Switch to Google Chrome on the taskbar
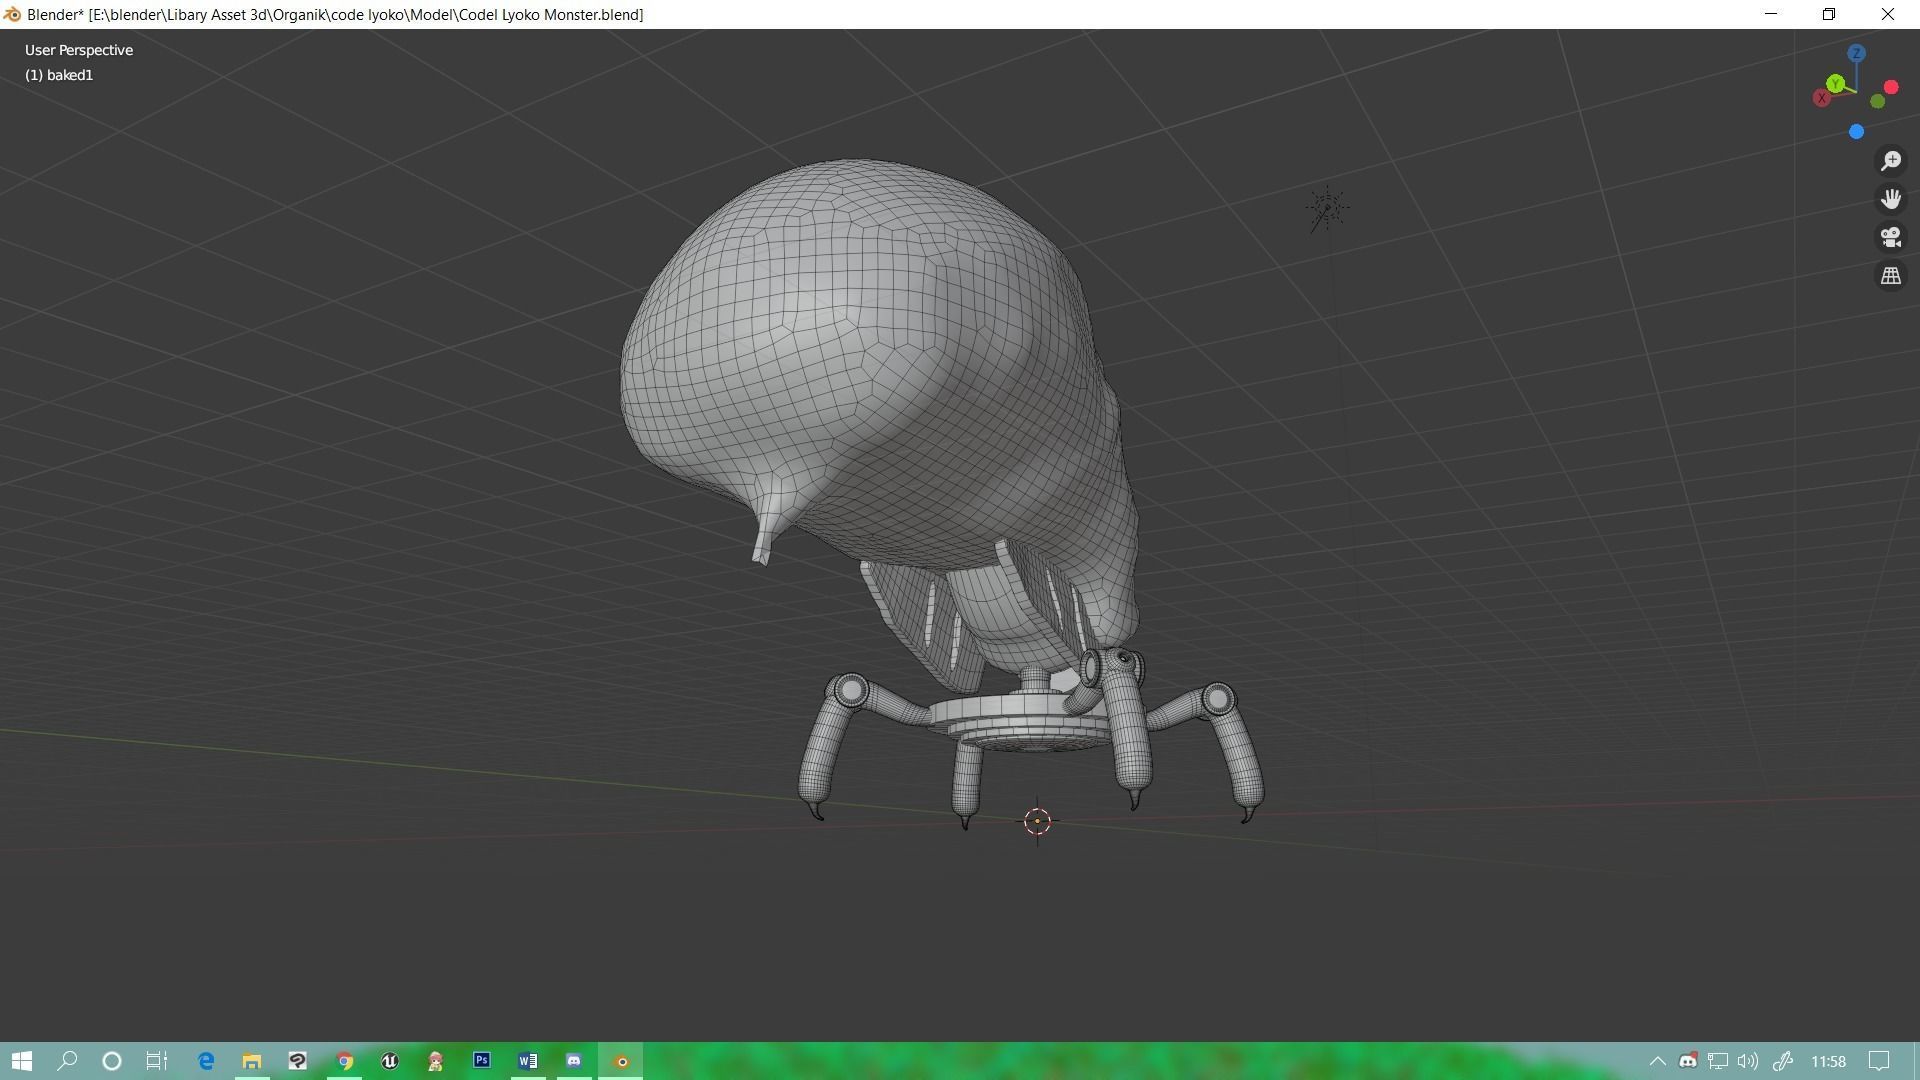 tap(344, 1061)
